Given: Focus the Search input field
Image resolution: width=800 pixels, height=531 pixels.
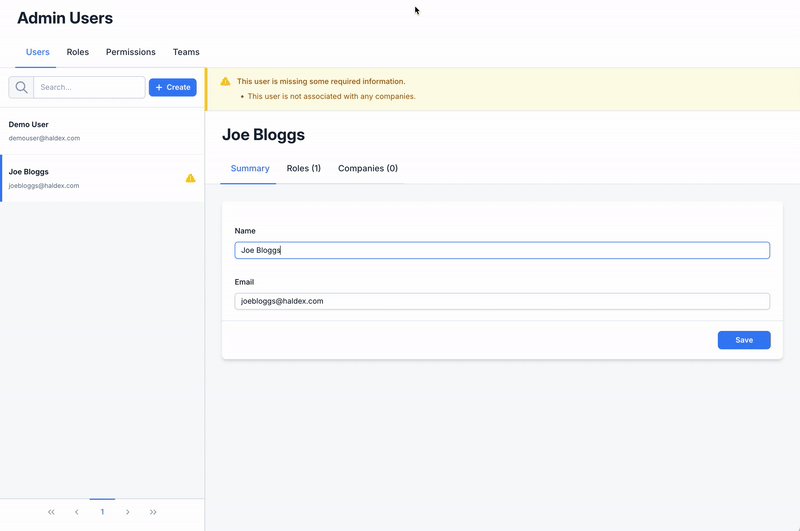Looking at the screenshot, I should tap(89, 87).
